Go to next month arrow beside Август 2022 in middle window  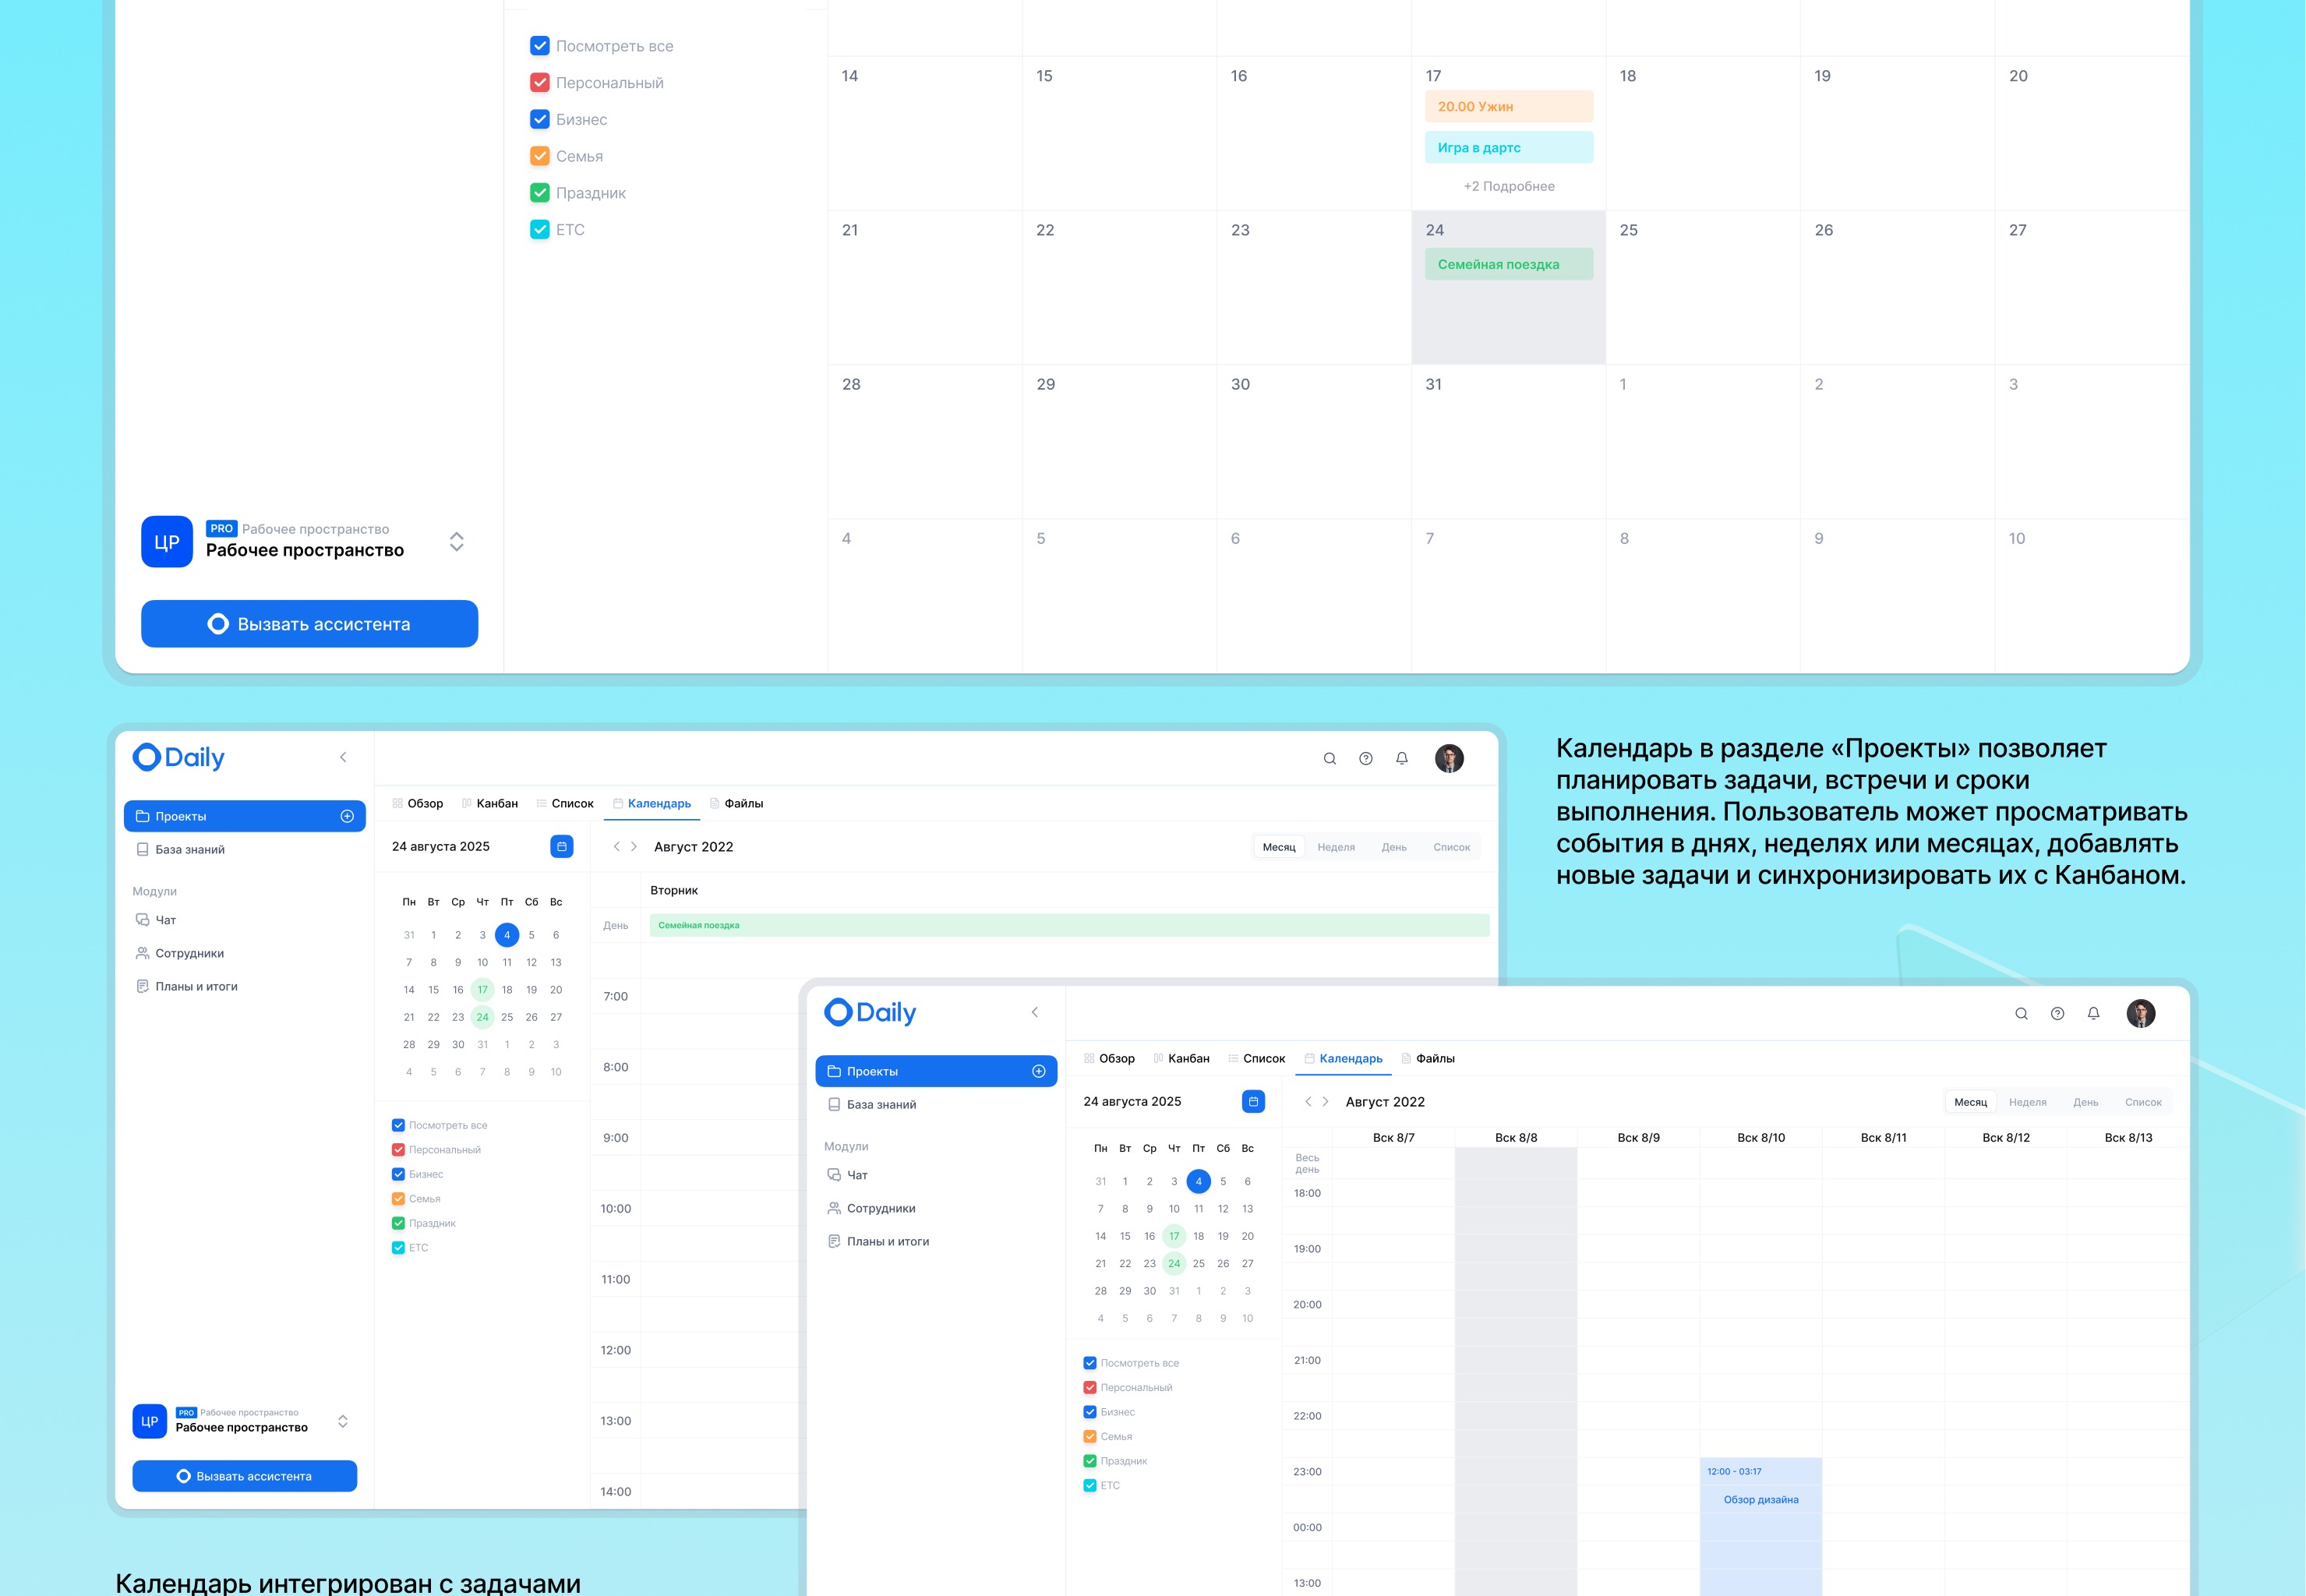click(x=634, y=847)
